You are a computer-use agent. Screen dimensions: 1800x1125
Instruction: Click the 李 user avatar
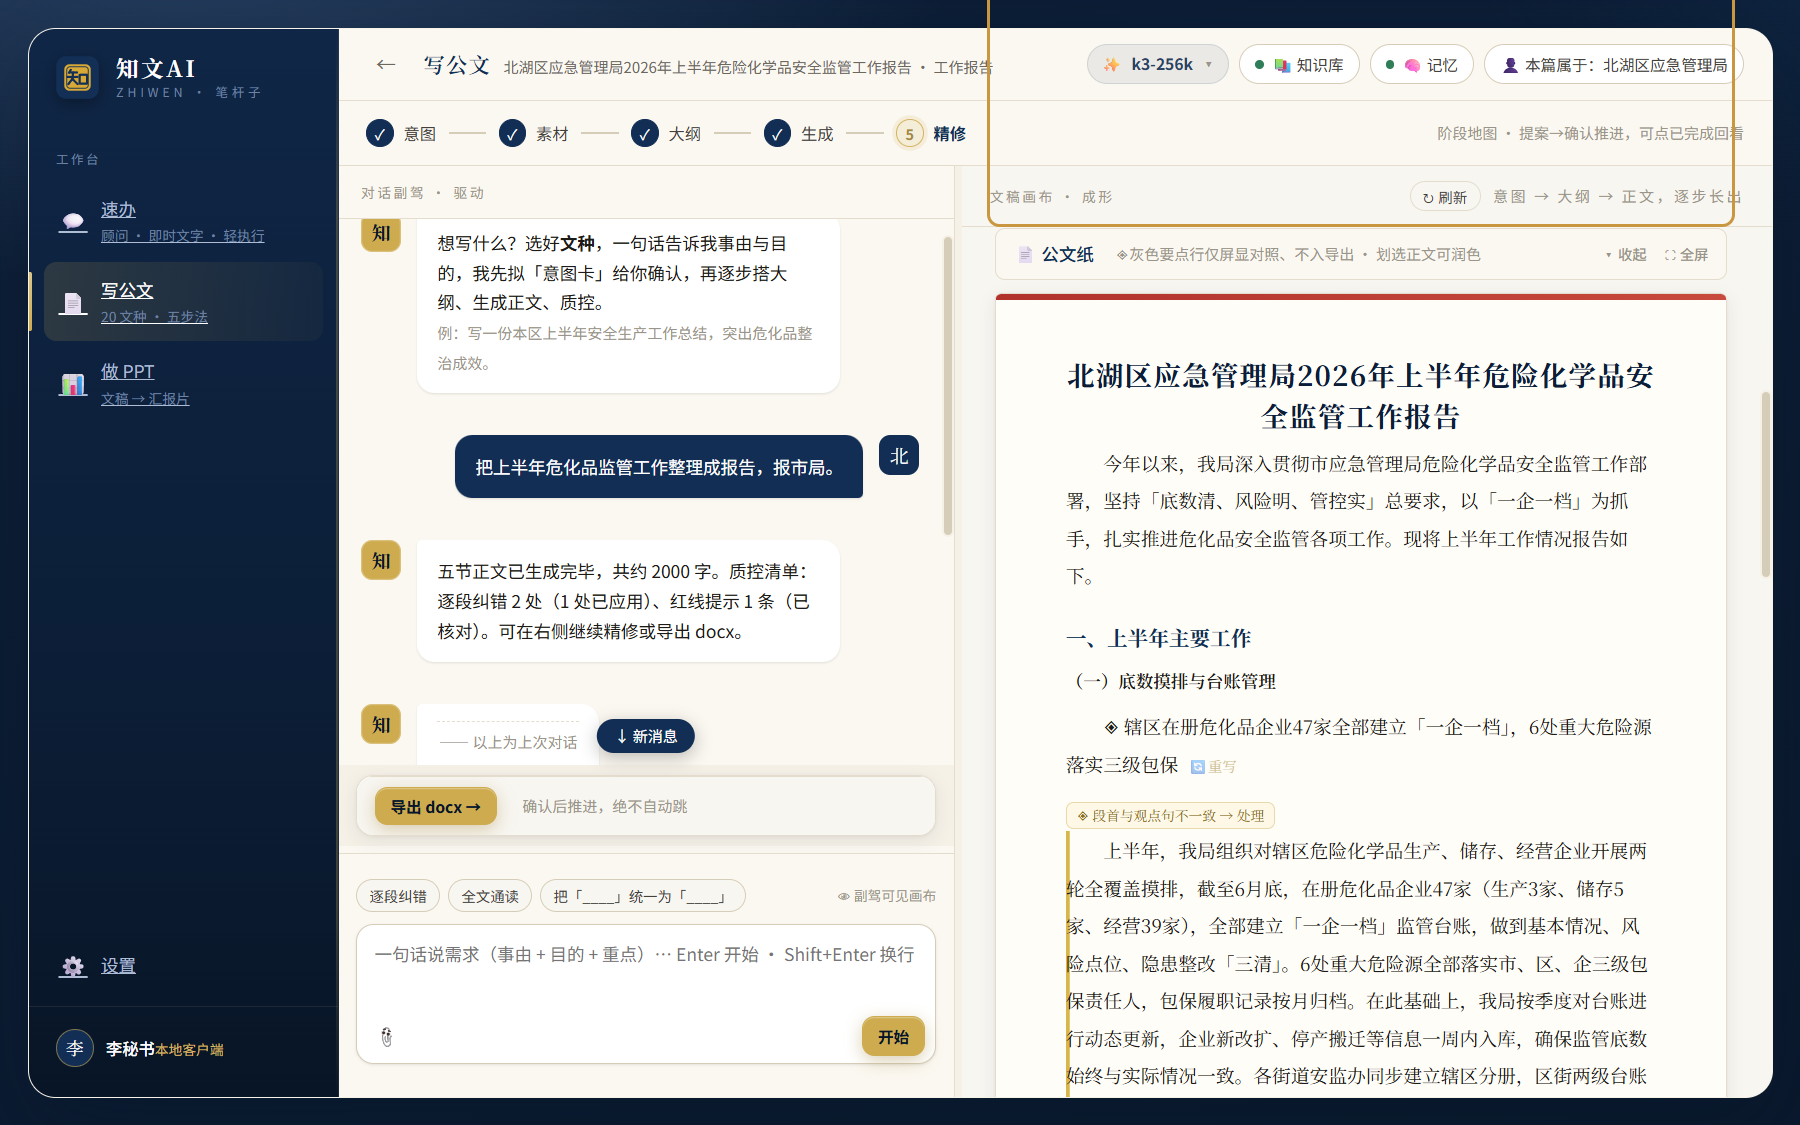point(75,1048)
